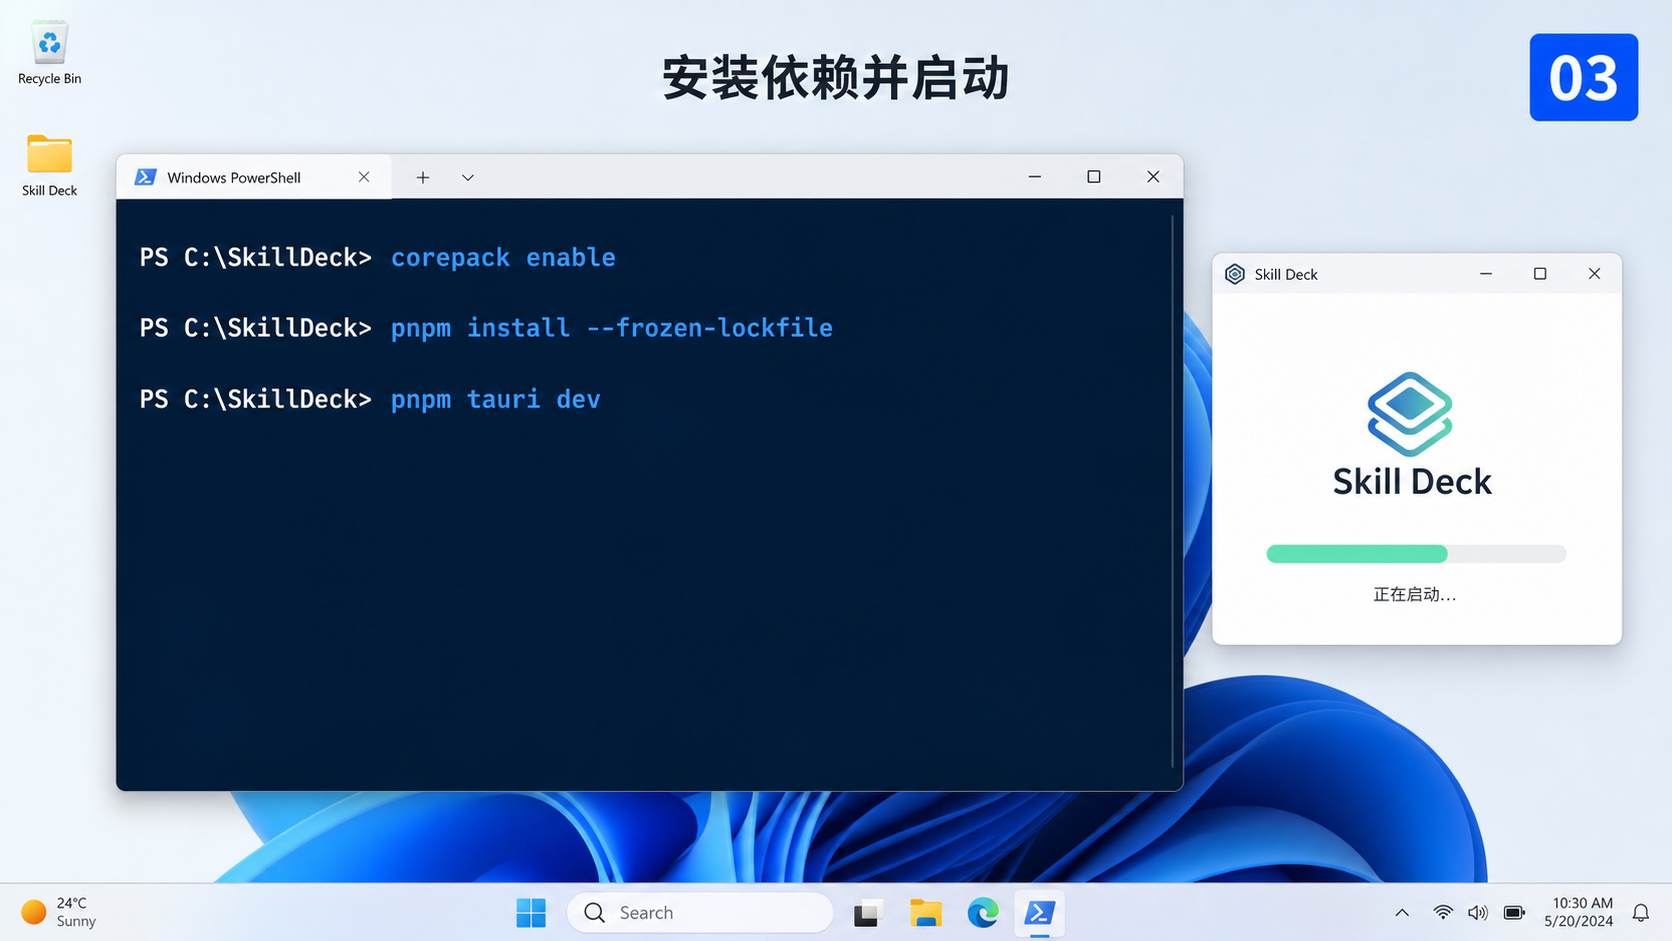Image resolution: width=1672 pixels, height=941 pixels.
Task: Open the Windows Start menu
Action: click(x=531, y=913)
